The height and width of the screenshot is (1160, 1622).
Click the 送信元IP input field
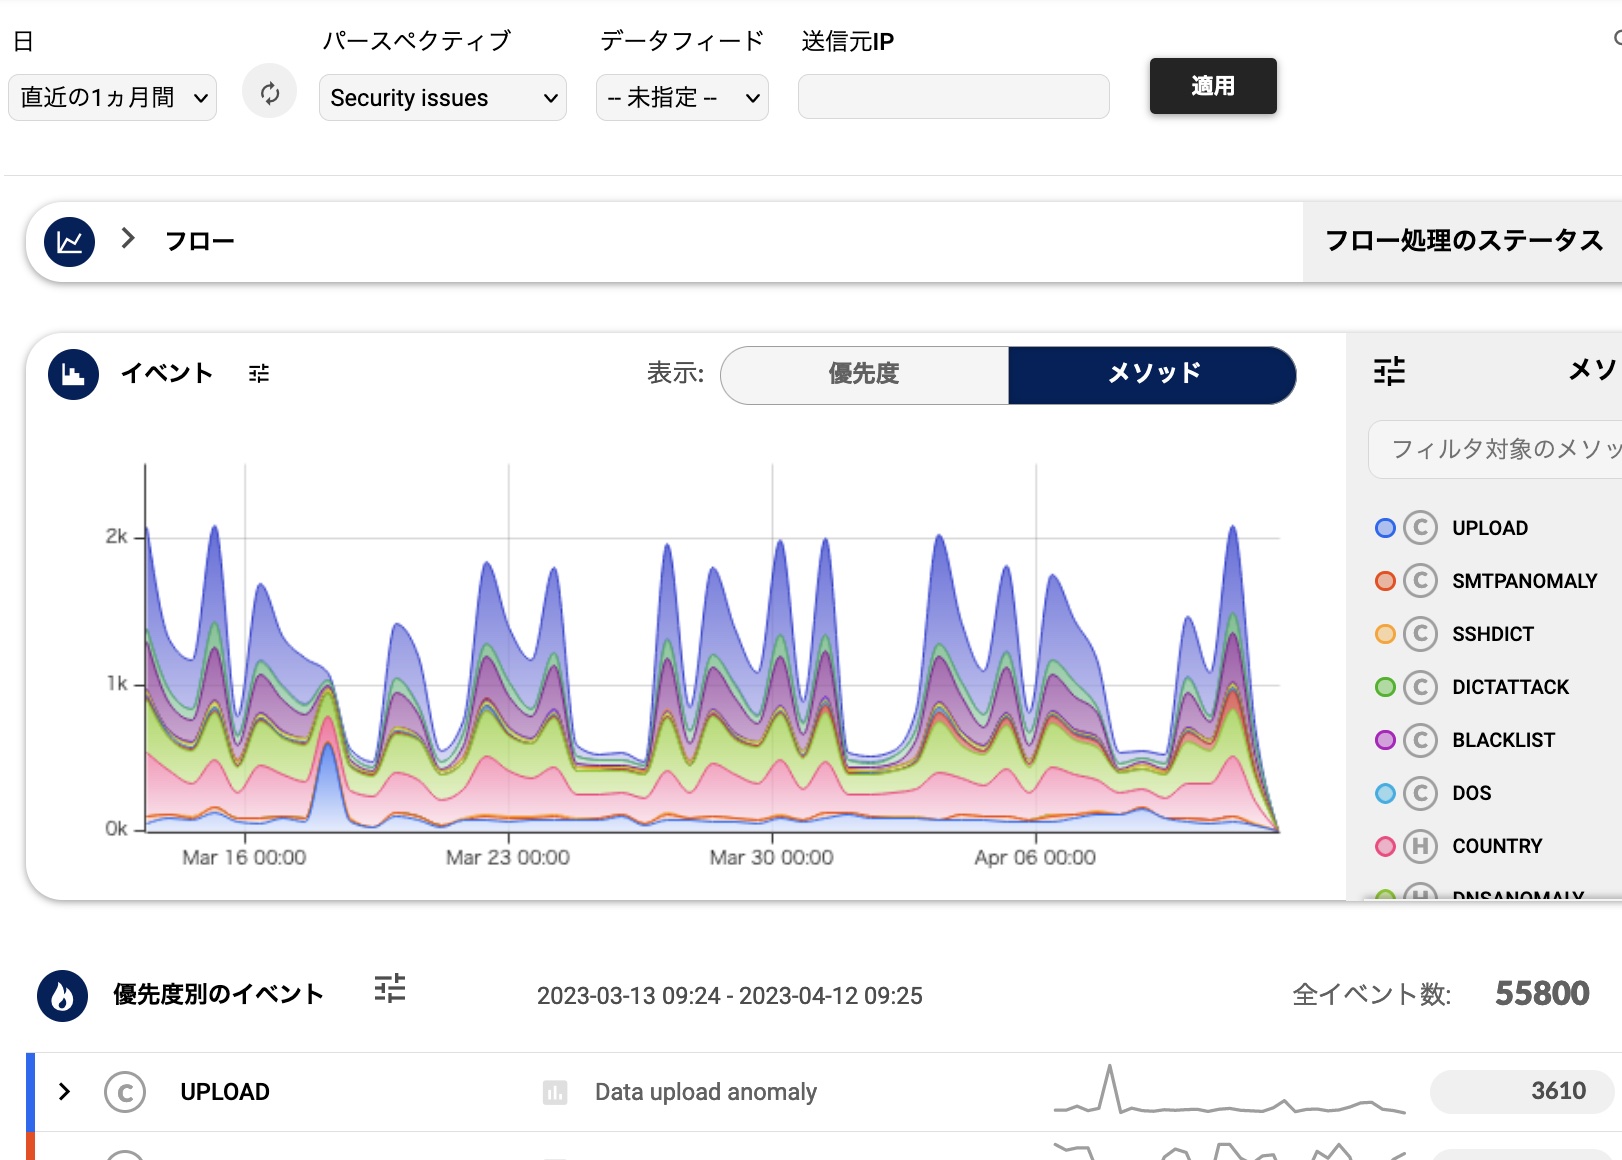click(953, 97)
